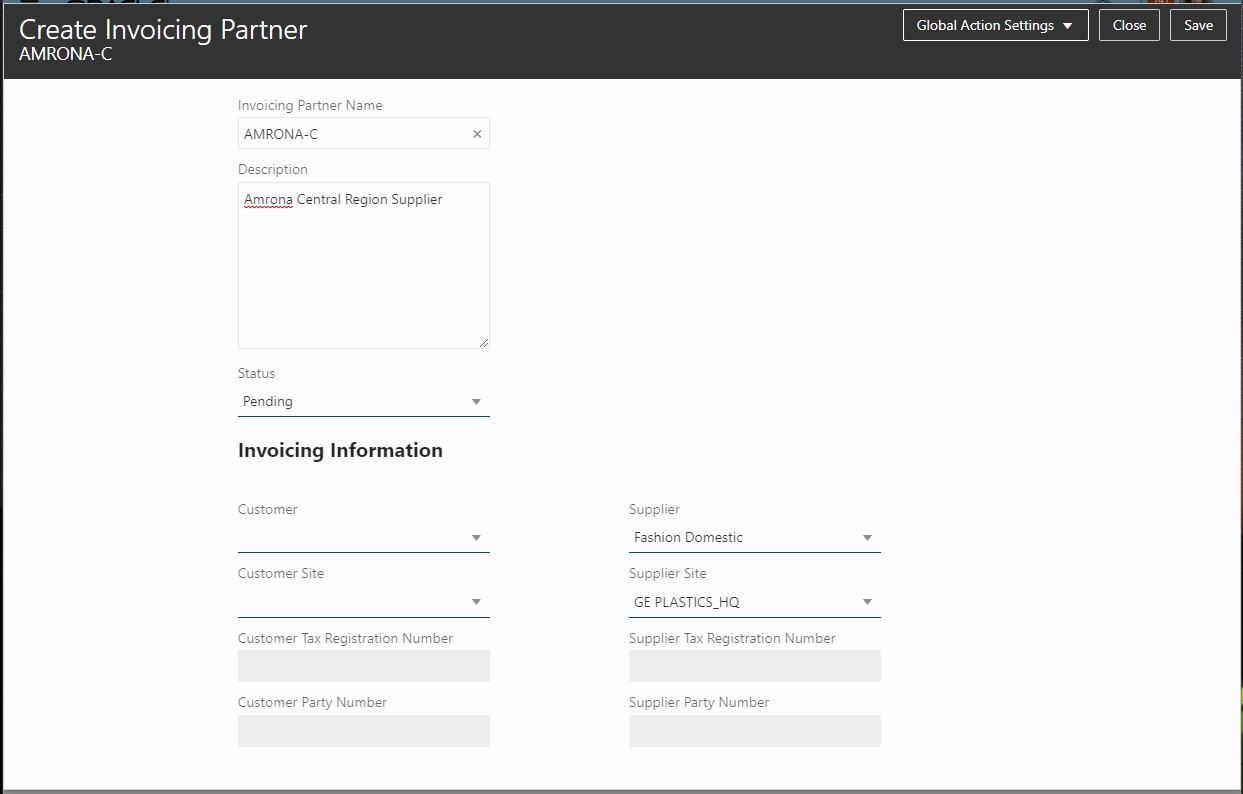Click the Invoicing Information section heading
The height and width of the screenshot is (794, 1243).
(x=340, y=450)
